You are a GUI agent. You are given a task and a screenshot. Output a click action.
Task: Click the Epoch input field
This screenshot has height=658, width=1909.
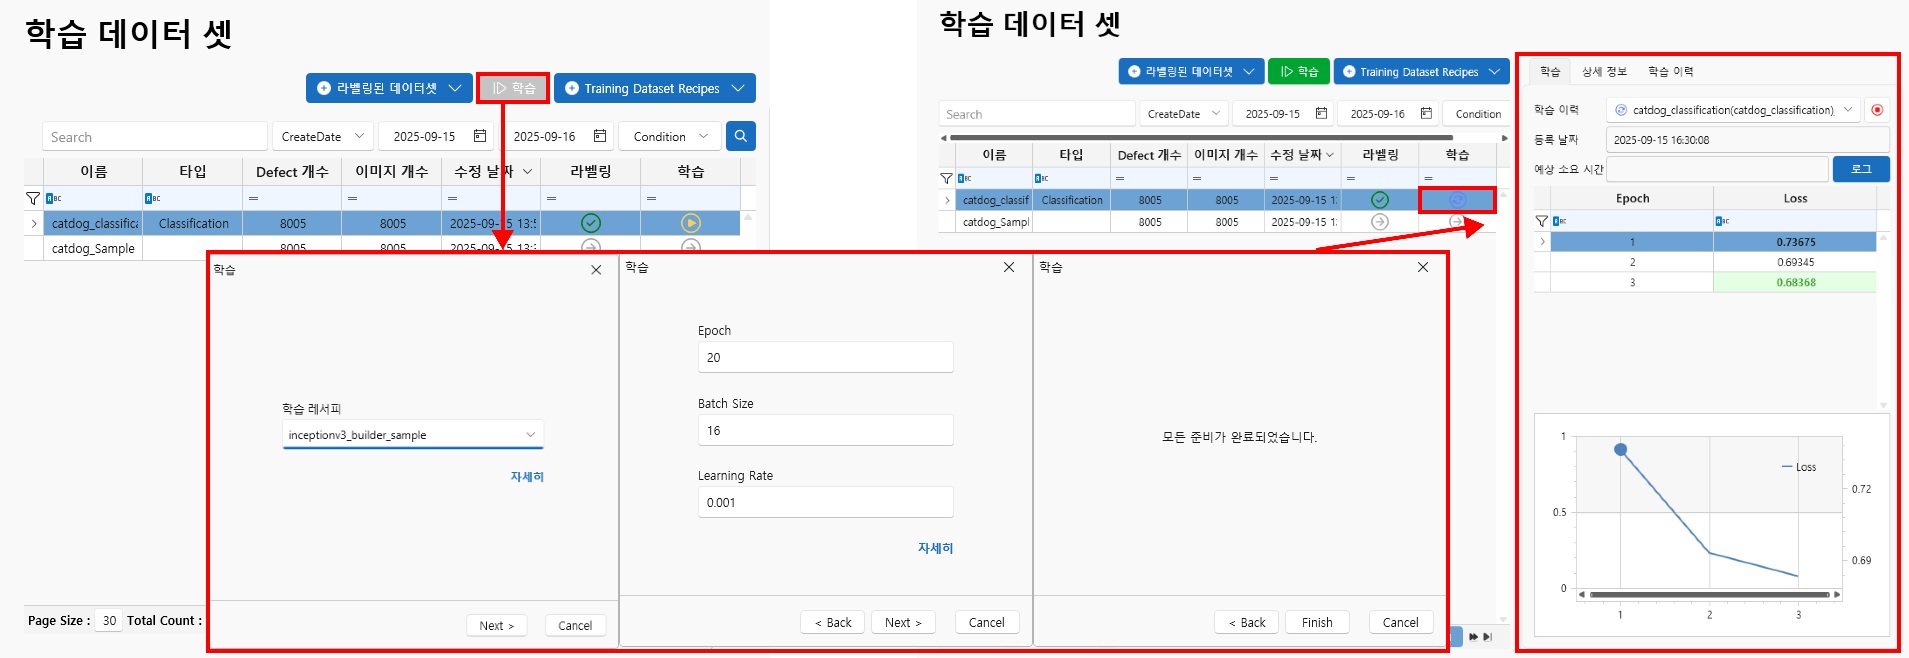point(825,357)
